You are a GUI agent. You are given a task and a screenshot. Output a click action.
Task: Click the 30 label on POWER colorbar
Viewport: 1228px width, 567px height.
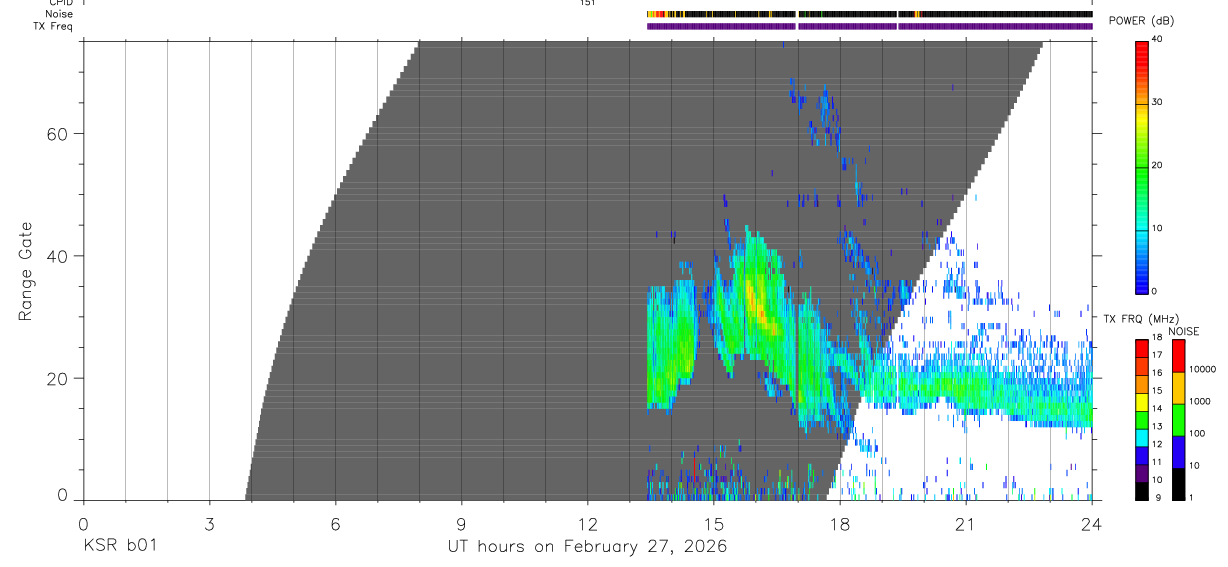pyautogui.click(x=1155, y=102)
